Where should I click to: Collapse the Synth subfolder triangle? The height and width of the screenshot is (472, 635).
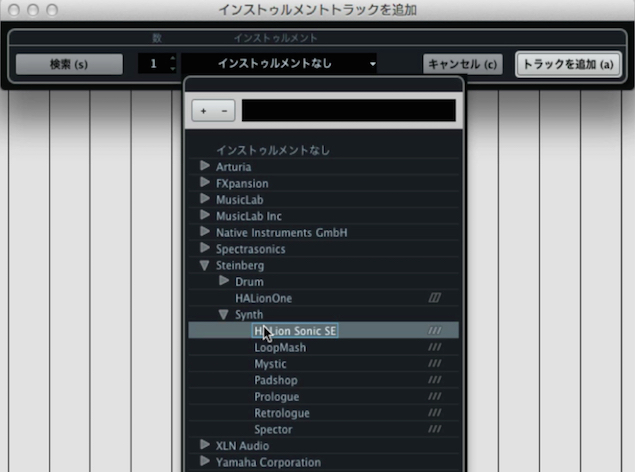pos(224,315)
